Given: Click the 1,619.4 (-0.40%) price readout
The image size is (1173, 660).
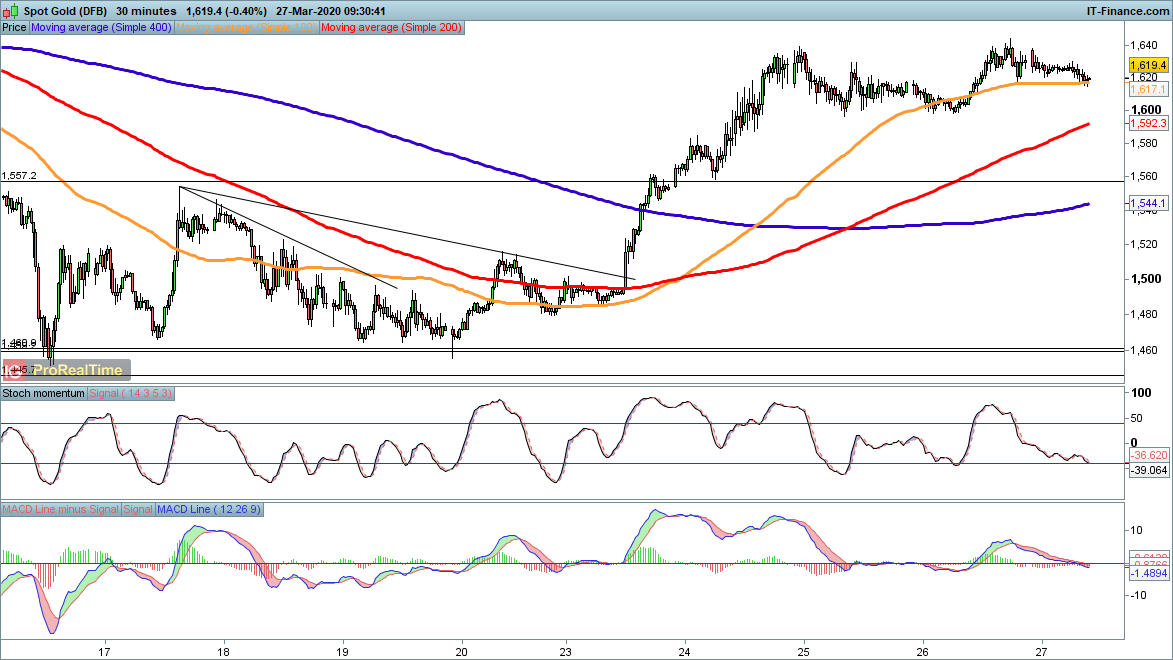Looking at the screenshot, I should [x=226, y=11].
